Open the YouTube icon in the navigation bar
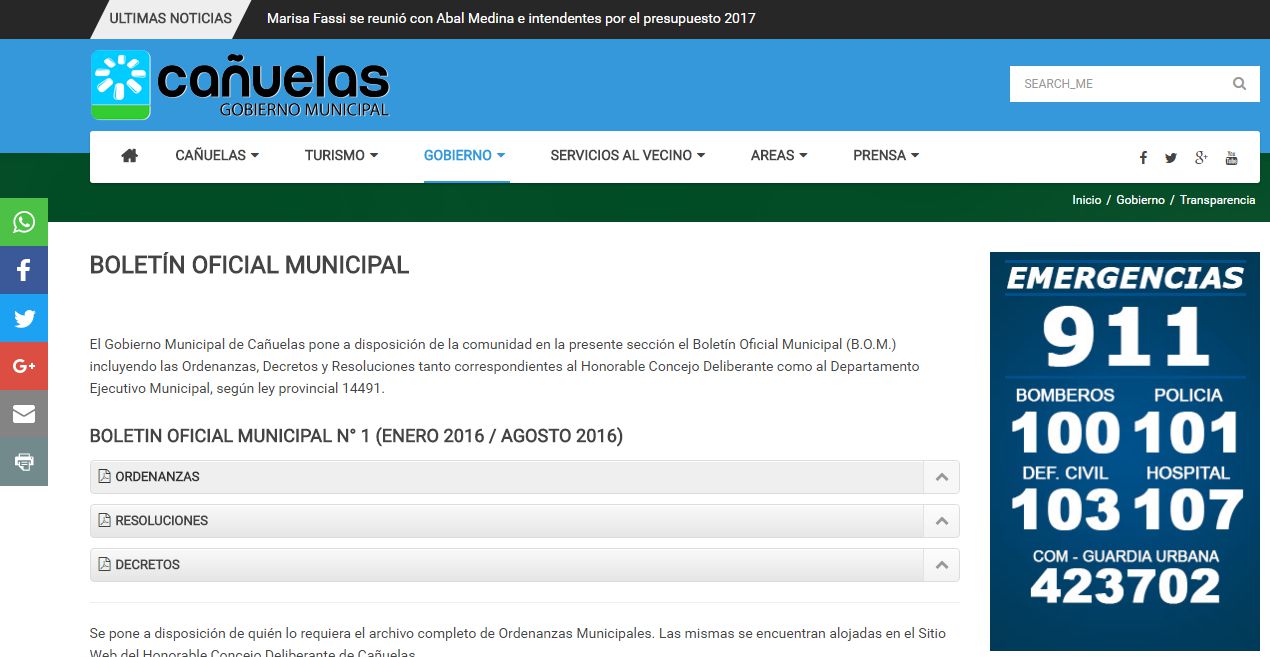 coord(1231,158)
